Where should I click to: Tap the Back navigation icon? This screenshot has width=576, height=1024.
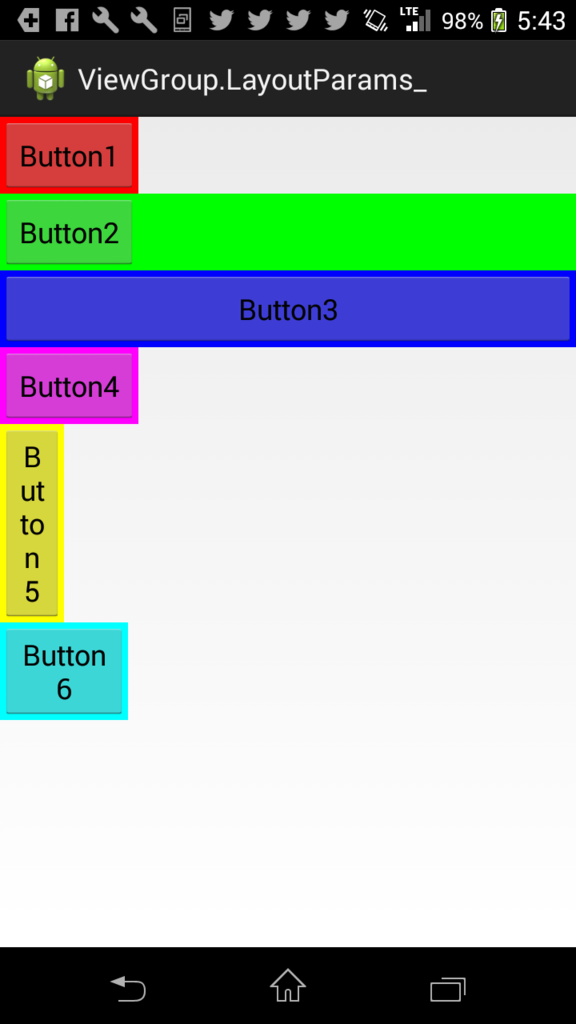point(128,988)
